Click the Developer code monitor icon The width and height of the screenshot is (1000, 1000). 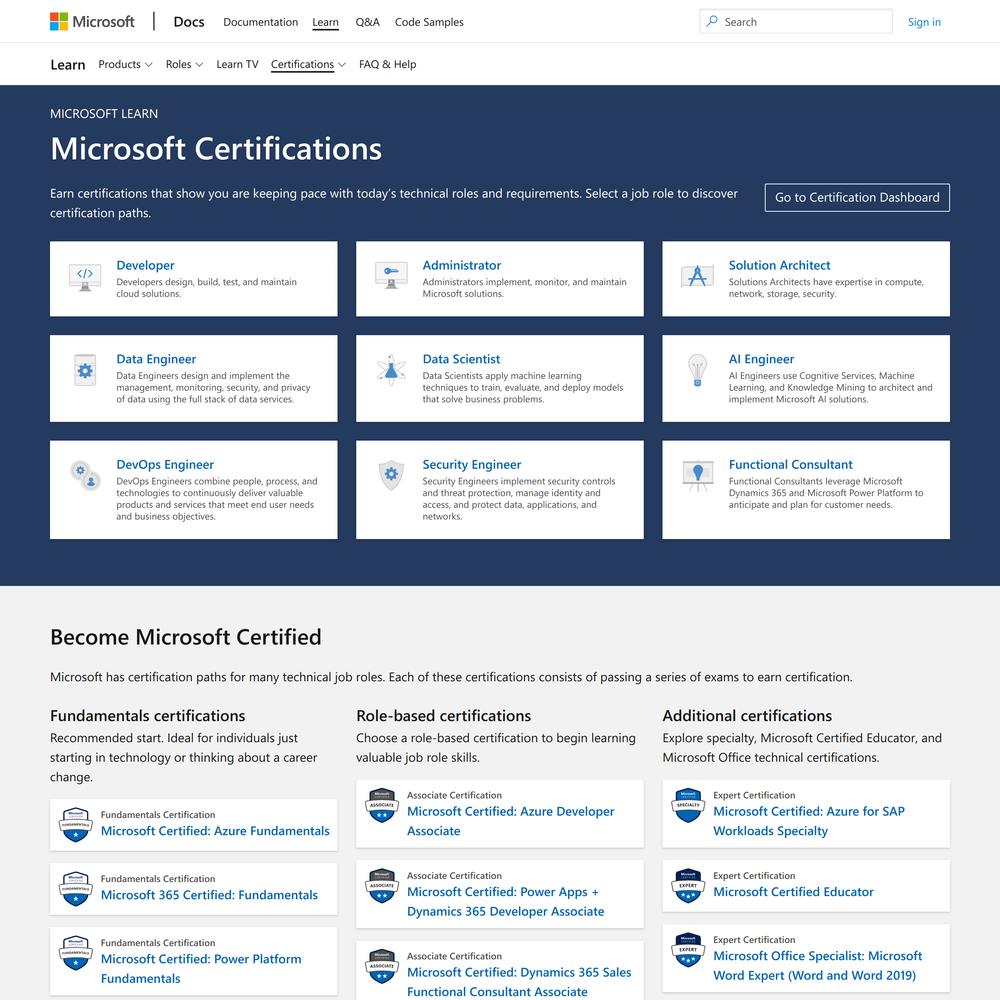tap(85, 277)
